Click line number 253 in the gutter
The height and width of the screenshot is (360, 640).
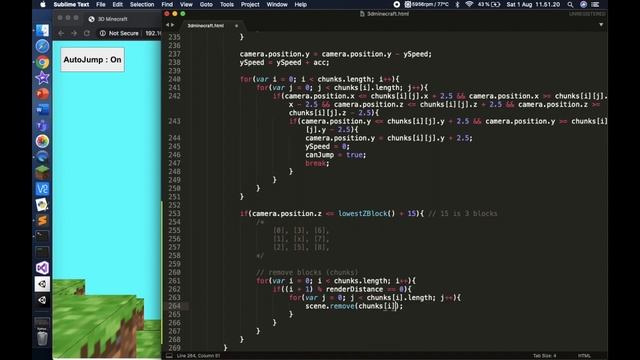[174, 213]
